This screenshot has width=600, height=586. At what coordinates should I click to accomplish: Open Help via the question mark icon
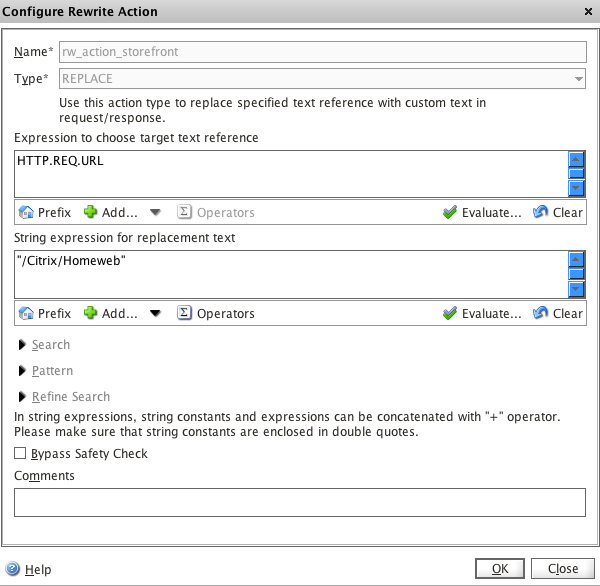(13, 569)
